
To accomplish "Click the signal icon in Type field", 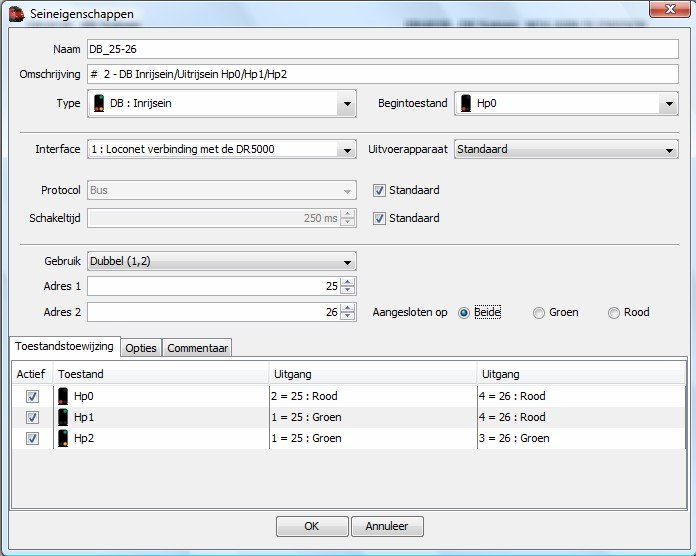I will tap(98, 103).
